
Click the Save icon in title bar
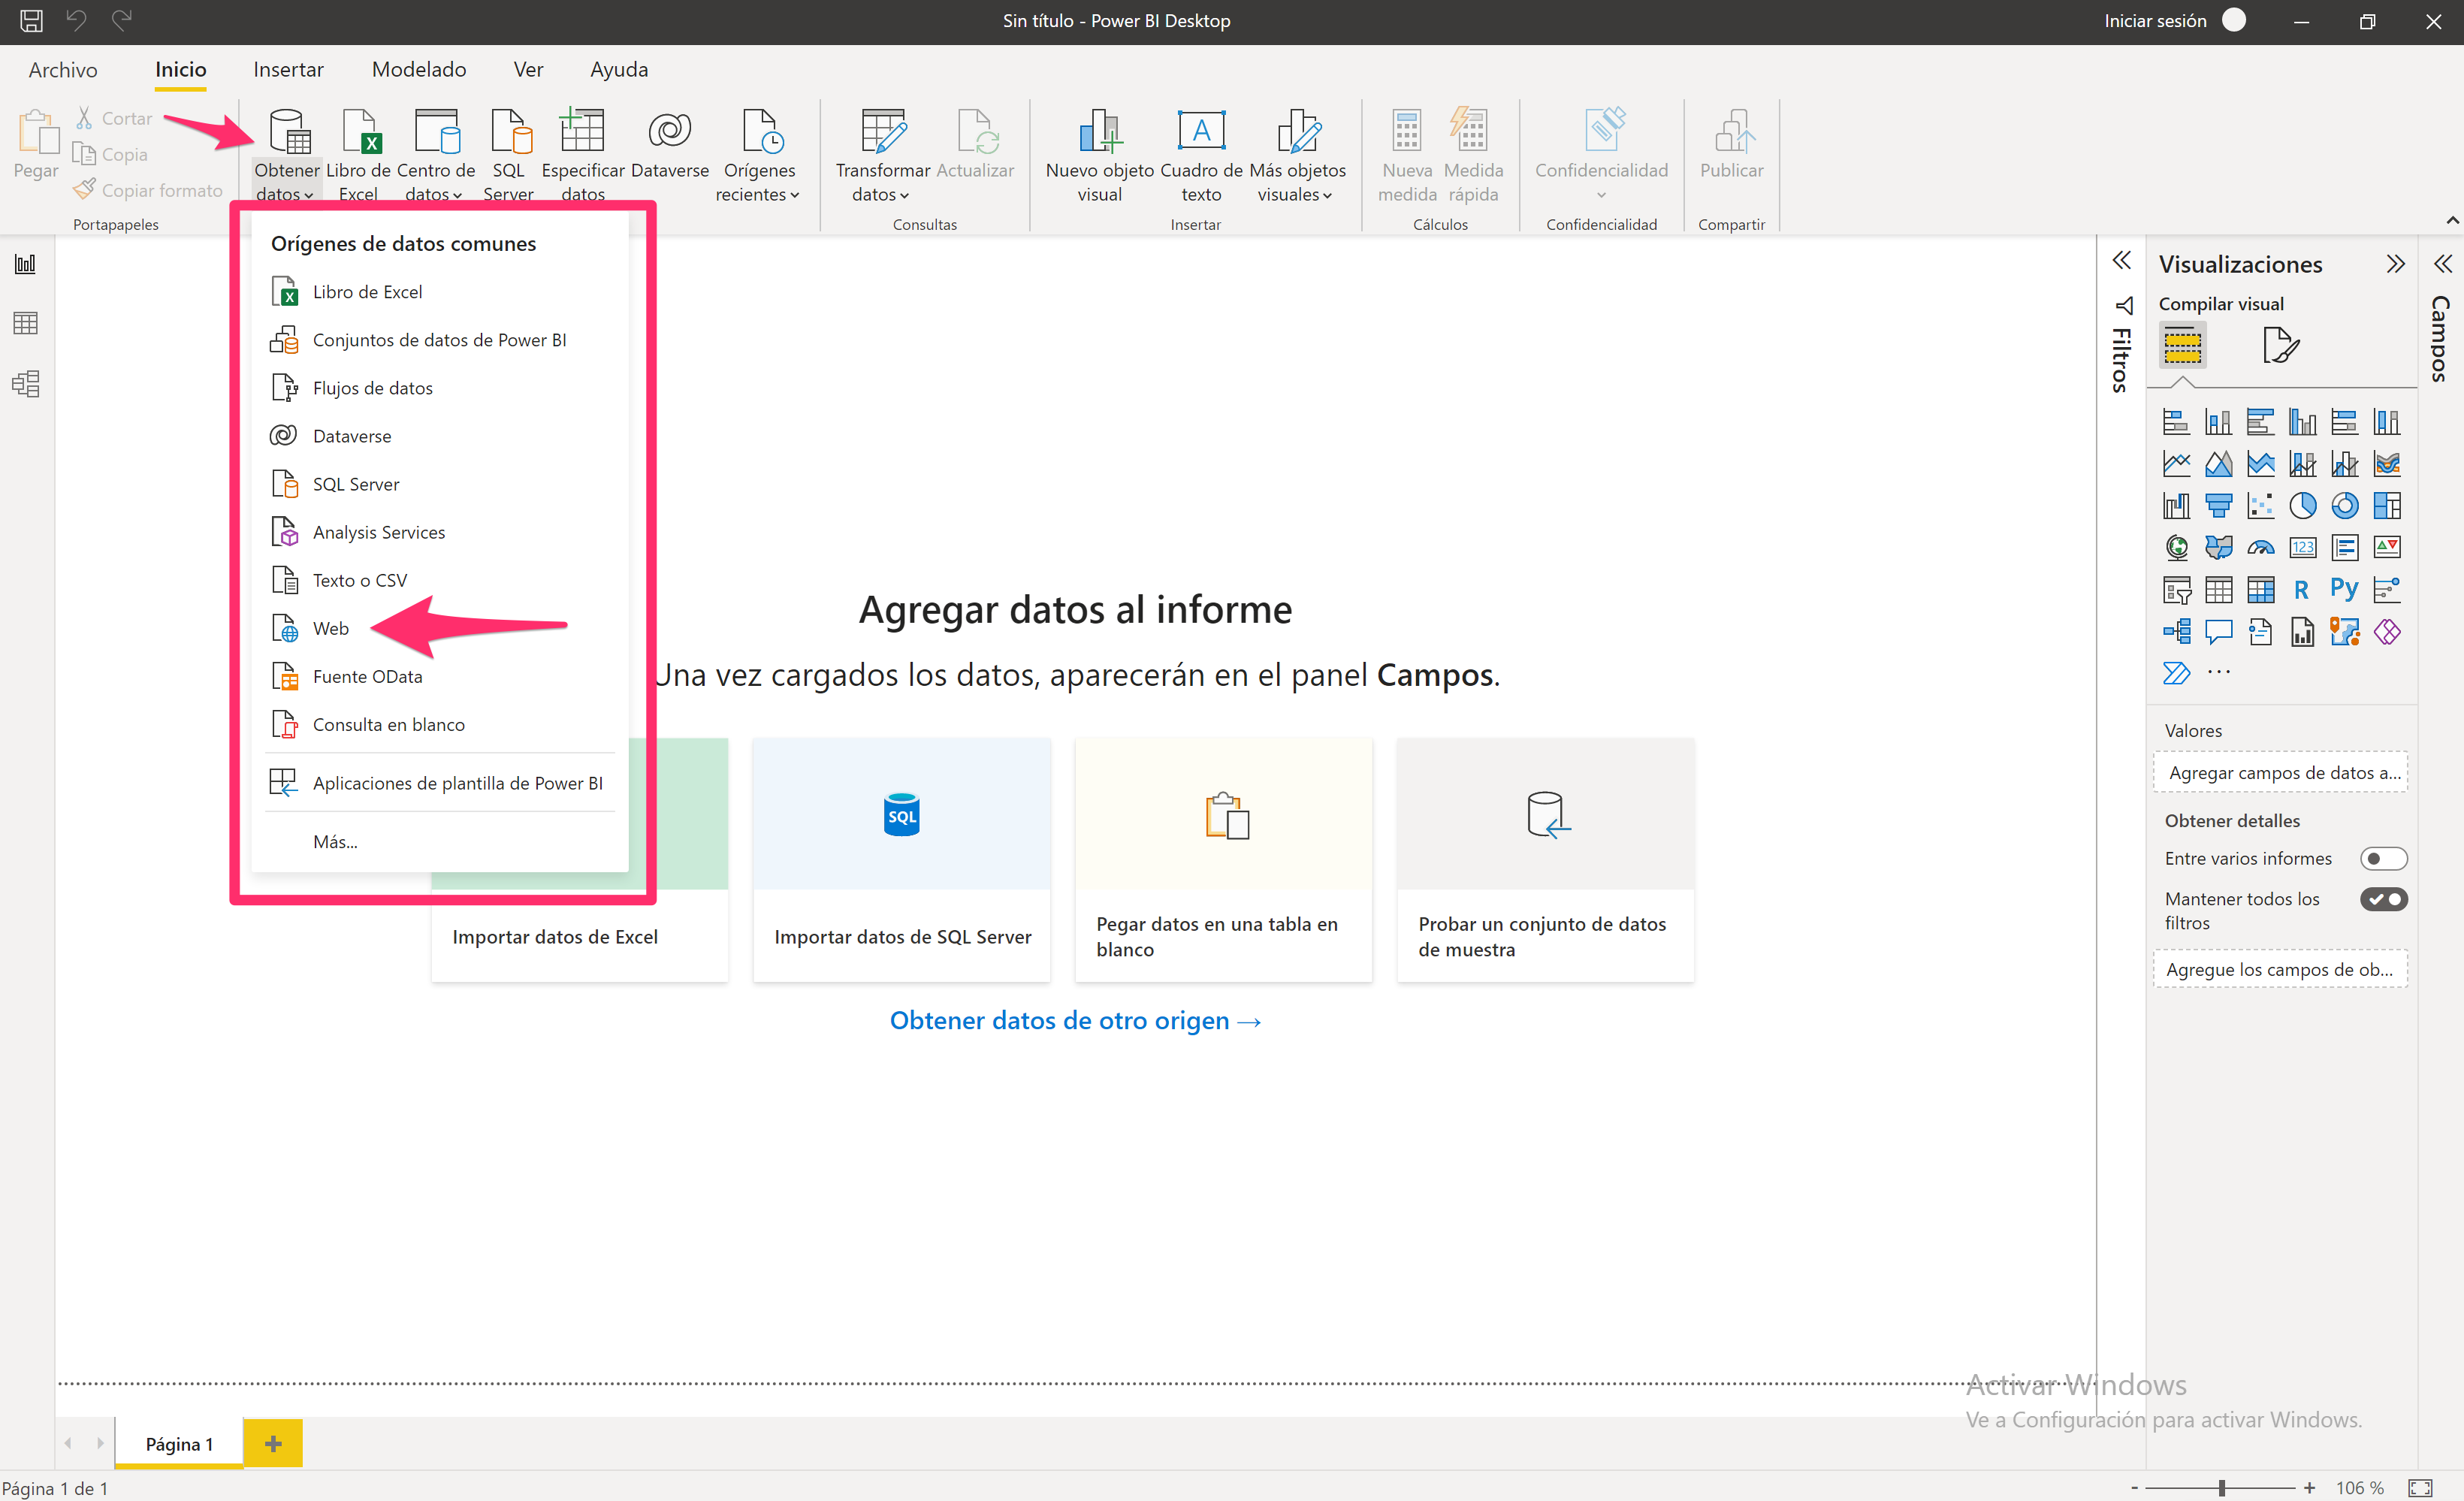pyautogui.click(x=31, y=20)
